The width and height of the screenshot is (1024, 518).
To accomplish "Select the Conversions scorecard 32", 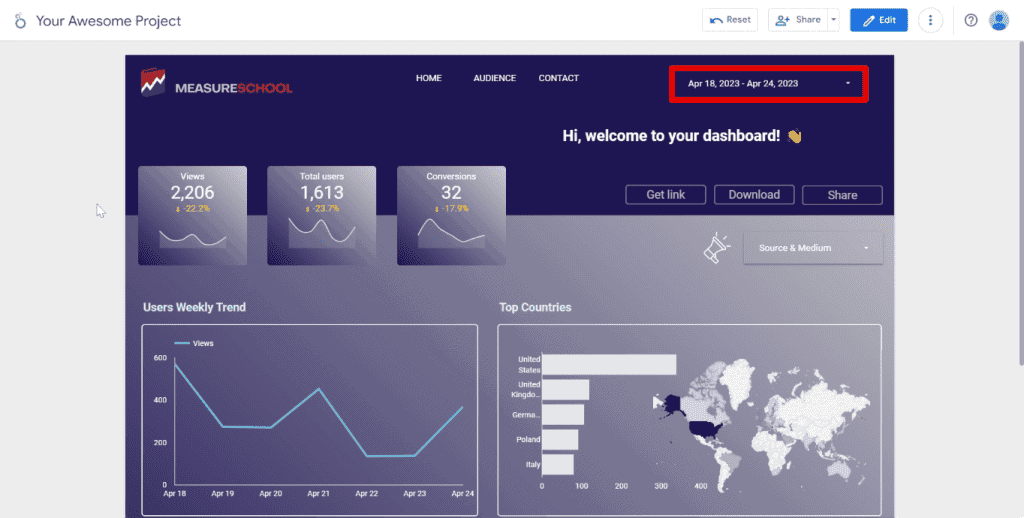I will point(451,216).
